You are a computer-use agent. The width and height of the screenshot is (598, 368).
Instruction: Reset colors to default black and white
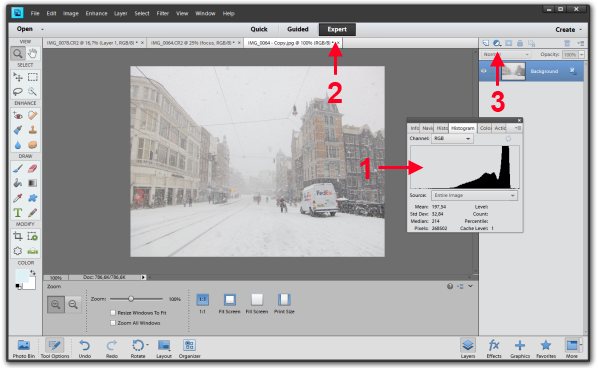[18, 286]
